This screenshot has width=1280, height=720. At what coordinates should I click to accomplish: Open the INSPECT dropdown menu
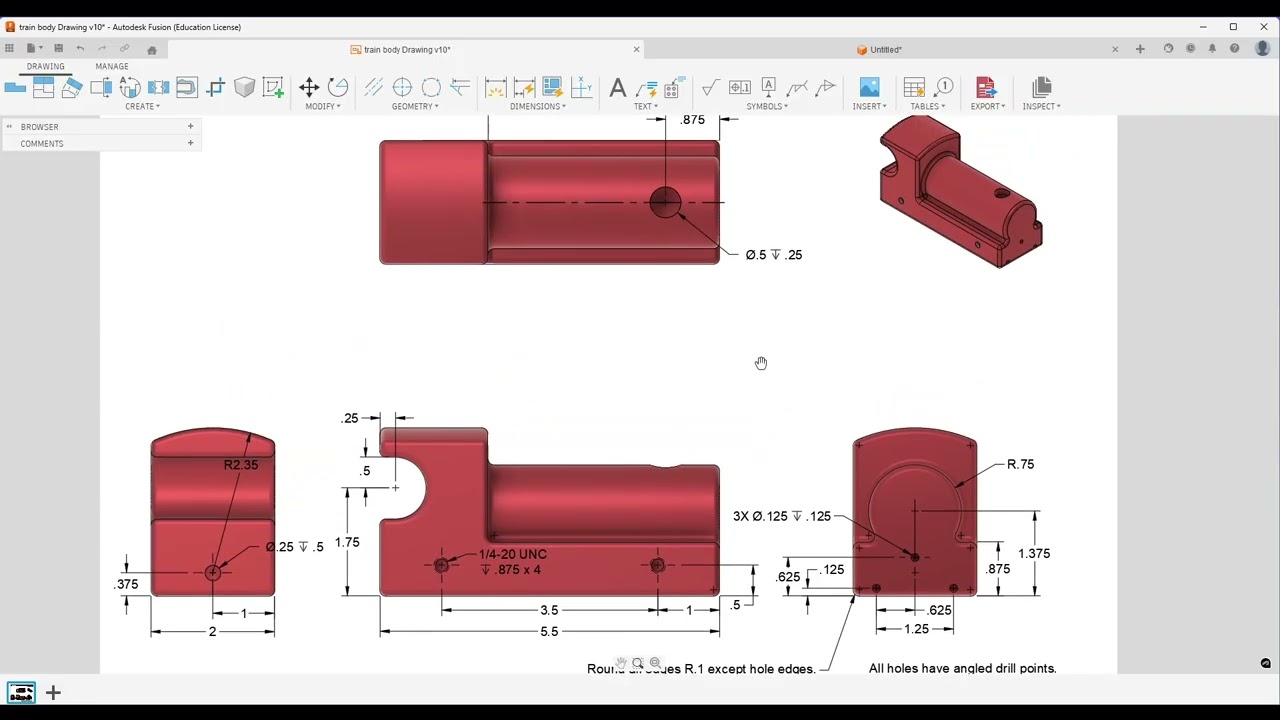click(x=1041, y=106)
